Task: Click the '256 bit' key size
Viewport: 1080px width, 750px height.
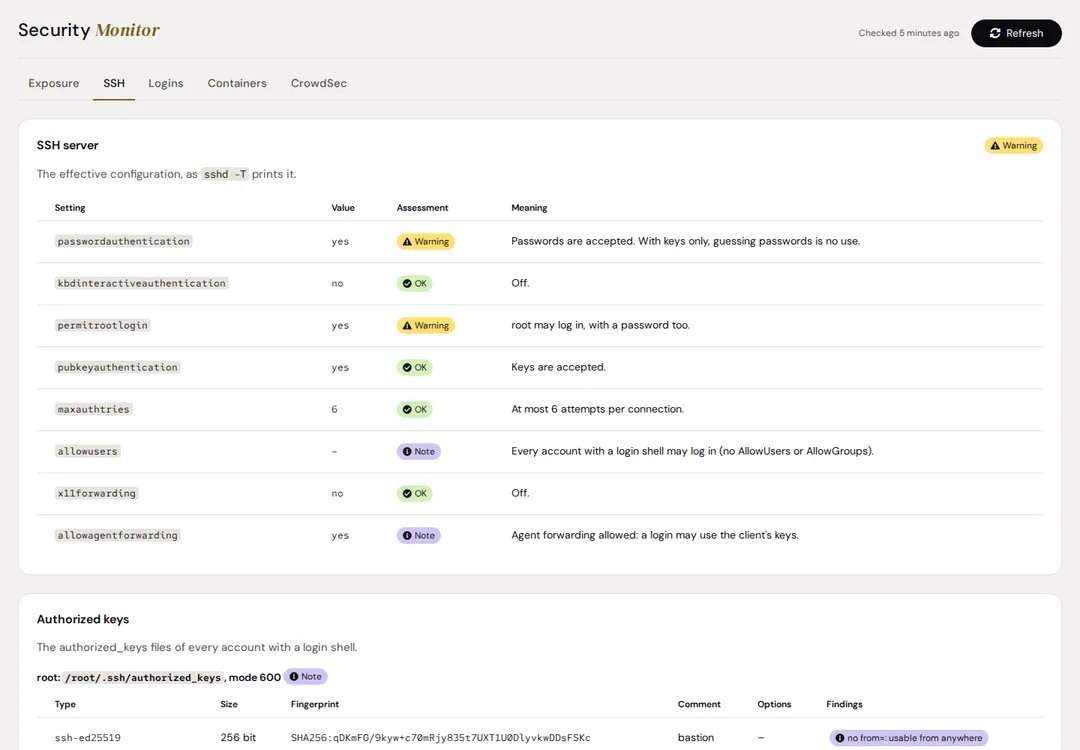Action: click(x=238, y=738)
